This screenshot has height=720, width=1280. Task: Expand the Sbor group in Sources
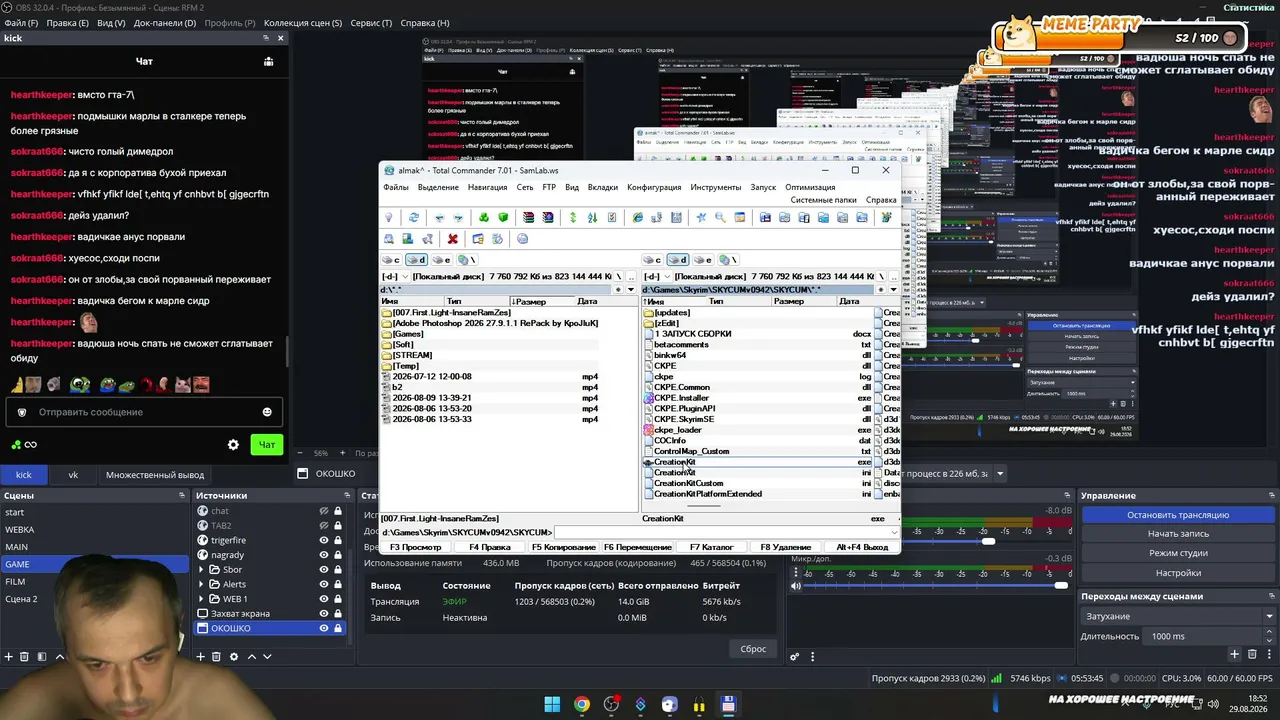[201, 570]
